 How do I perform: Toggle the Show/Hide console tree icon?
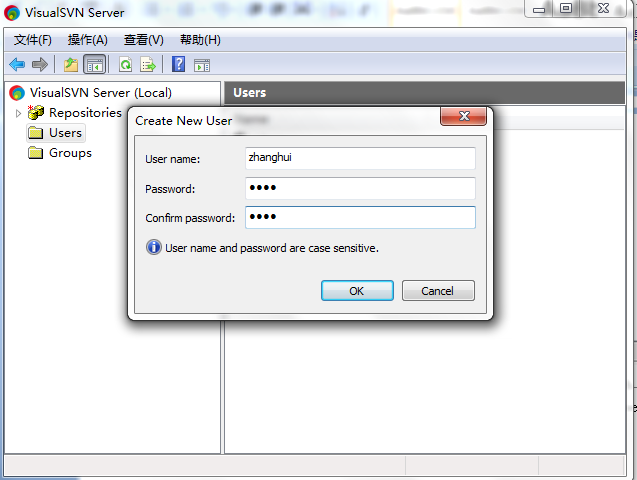95,64
